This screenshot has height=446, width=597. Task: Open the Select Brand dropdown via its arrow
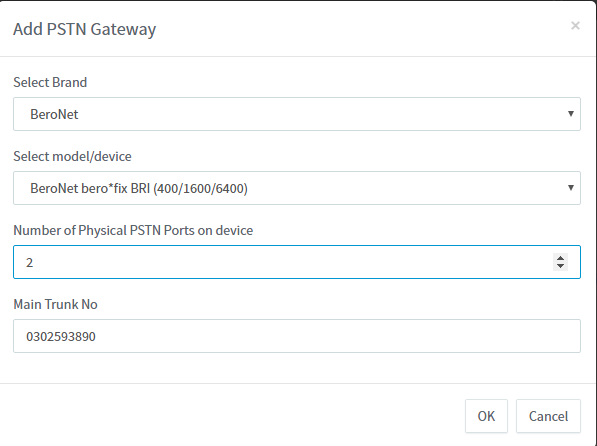tap(570, 113)
